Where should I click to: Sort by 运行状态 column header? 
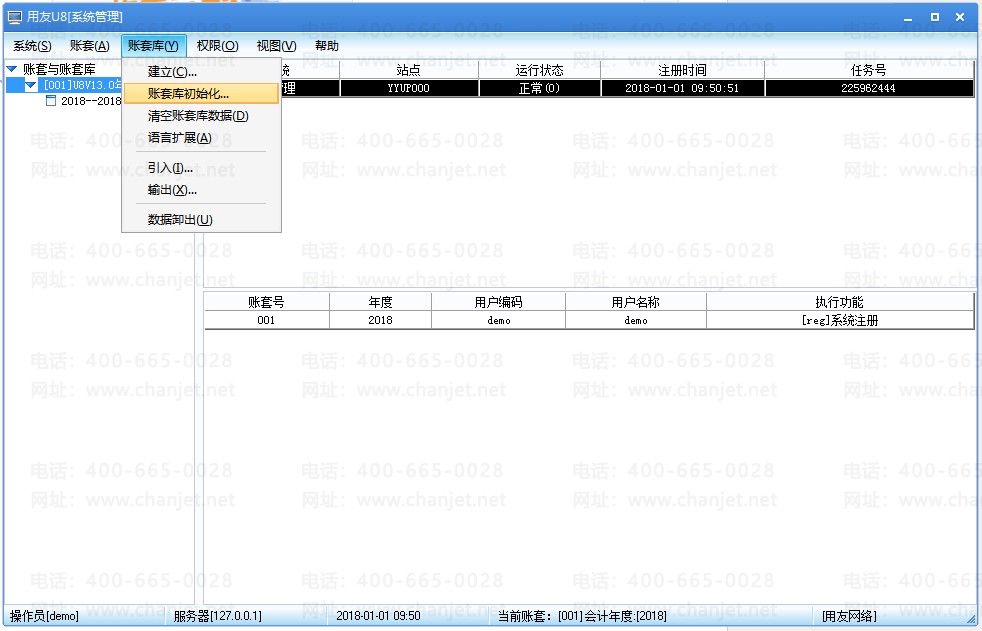[539, 70]
